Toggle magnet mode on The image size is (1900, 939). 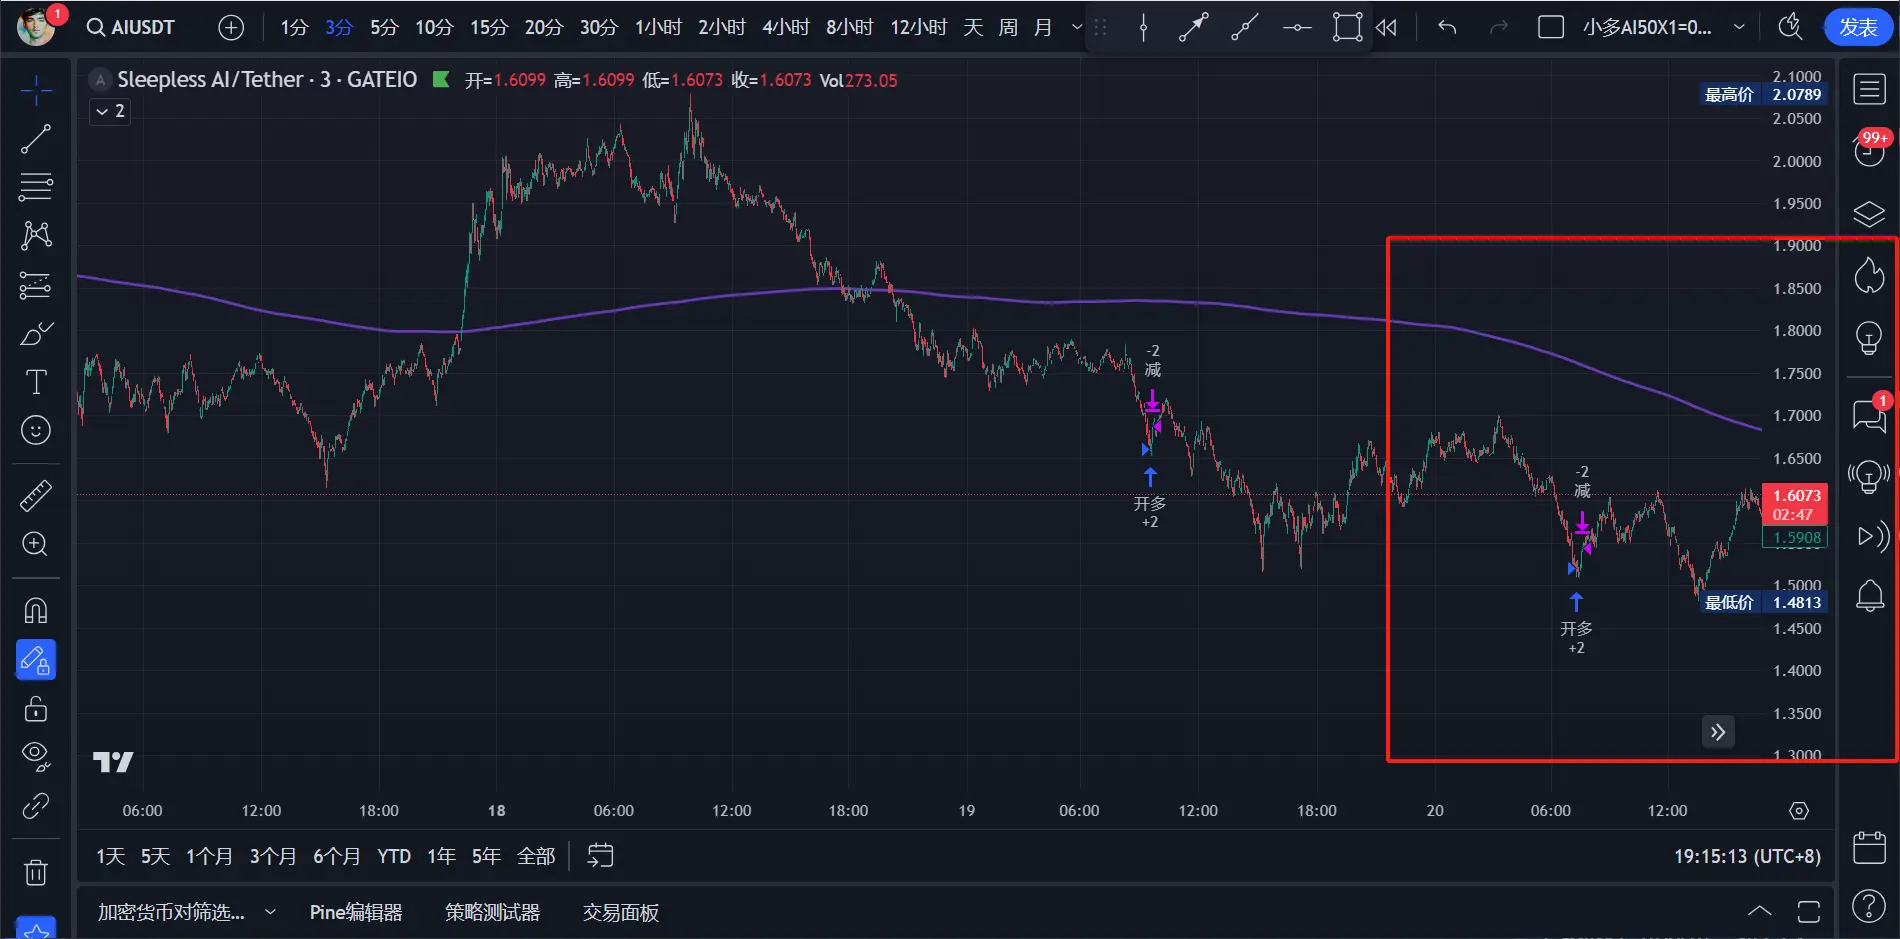pos(36,611)
